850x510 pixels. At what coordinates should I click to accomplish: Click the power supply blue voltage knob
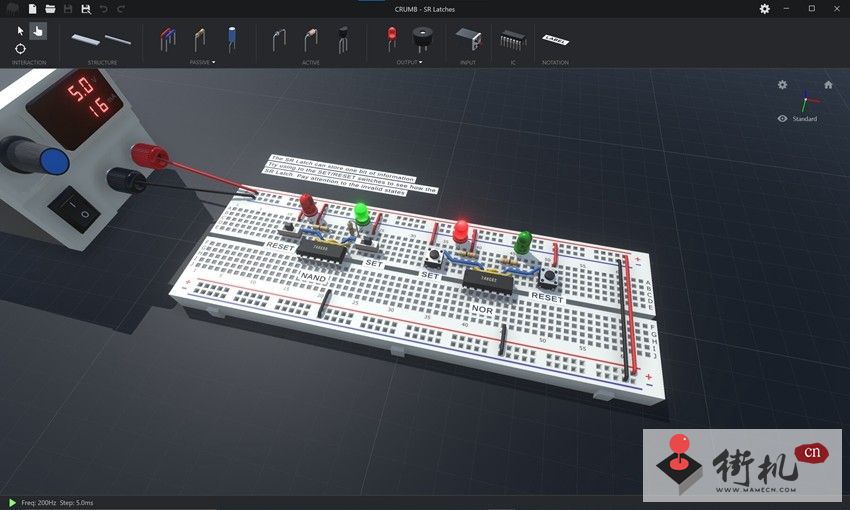click(54, 162)
